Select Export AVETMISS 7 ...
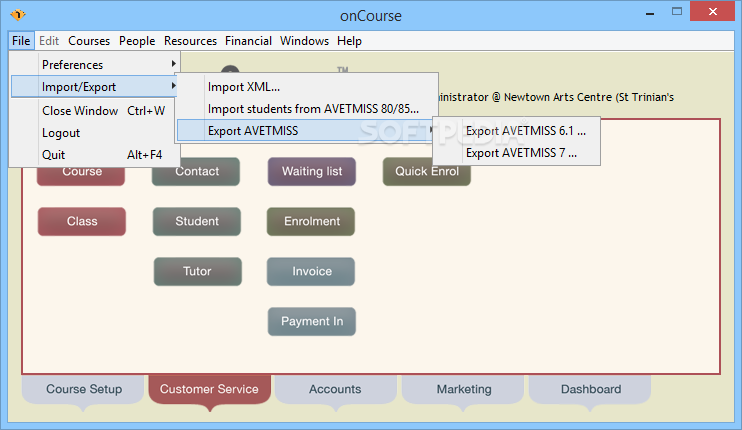 pyautogui.click(x=517, y=153)
